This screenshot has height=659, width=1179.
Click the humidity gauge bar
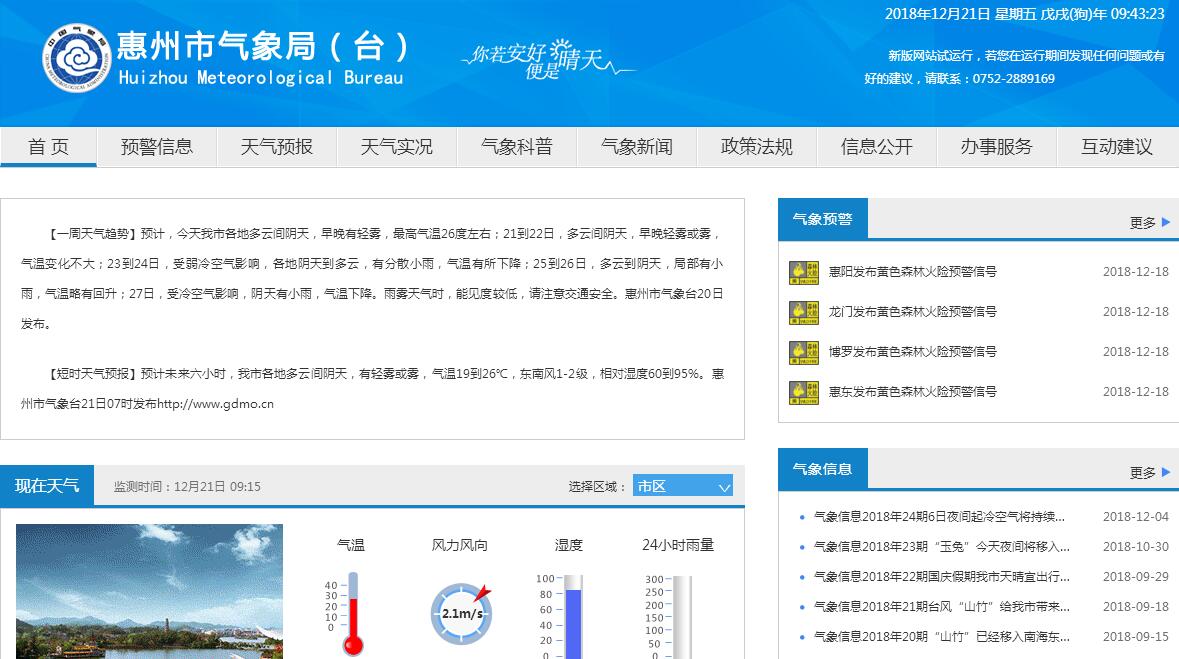coord(572,617)
